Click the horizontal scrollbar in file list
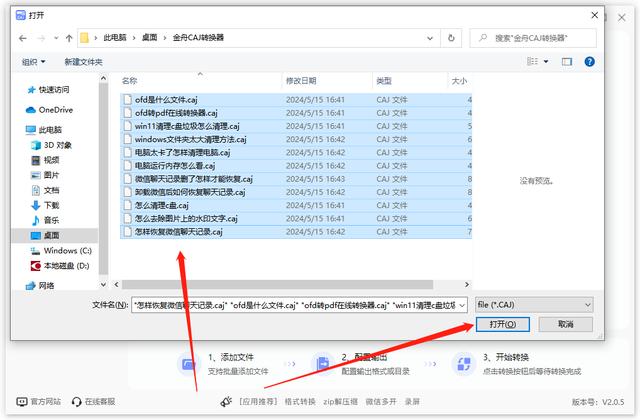 pos(278,284)
